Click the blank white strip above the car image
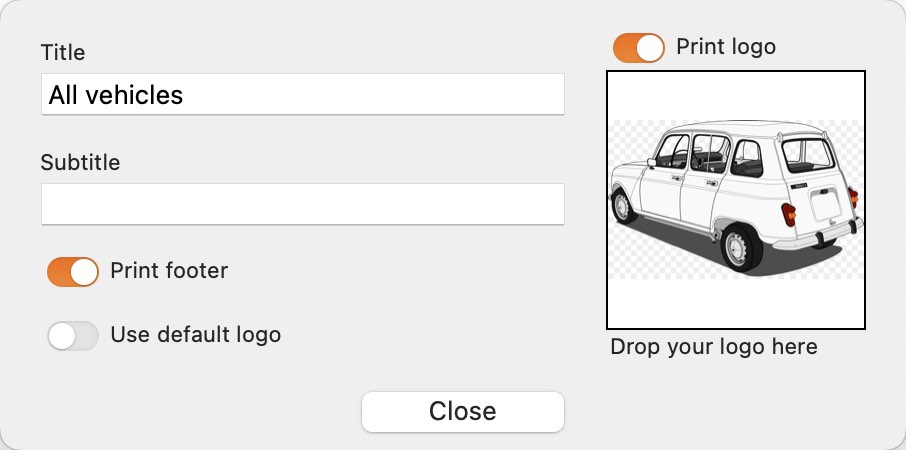This screenshot has width=906, height=450. (x=736, y=96)
